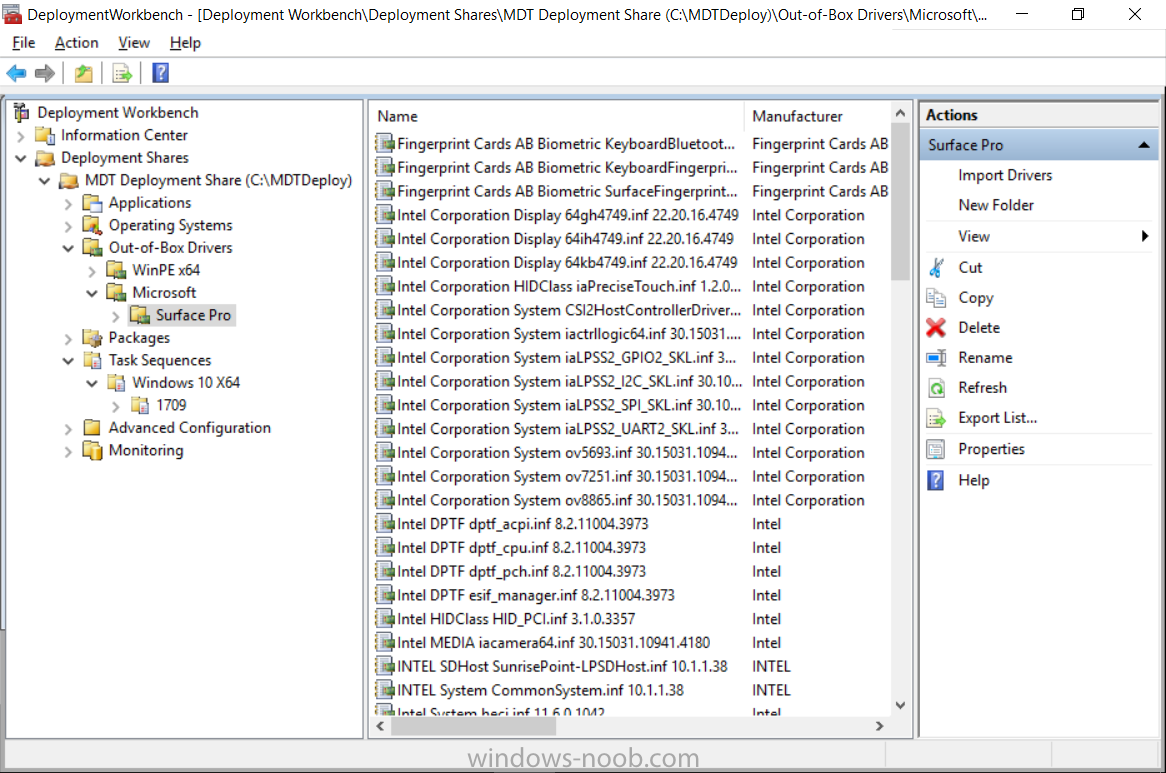Viewport: 1166px width, 773px height.
Task: Open the View menu in menu bar
Action: coord(134,43)
